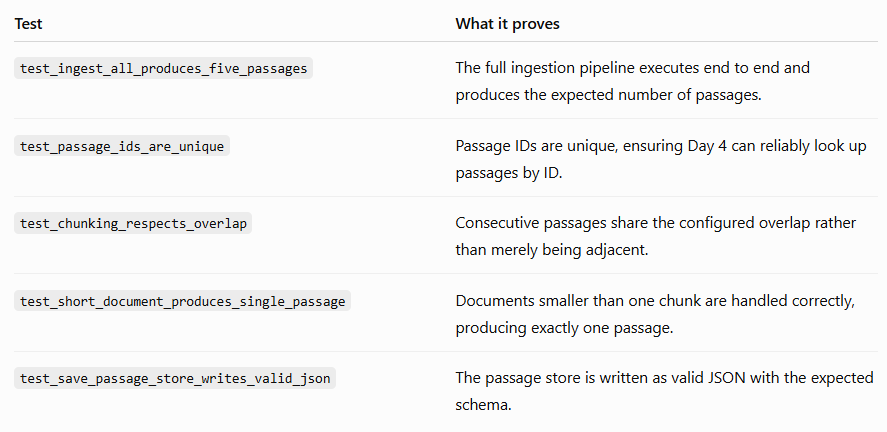Click the "What it proves" column header
887x432 pixels.
tap(507, 24)
